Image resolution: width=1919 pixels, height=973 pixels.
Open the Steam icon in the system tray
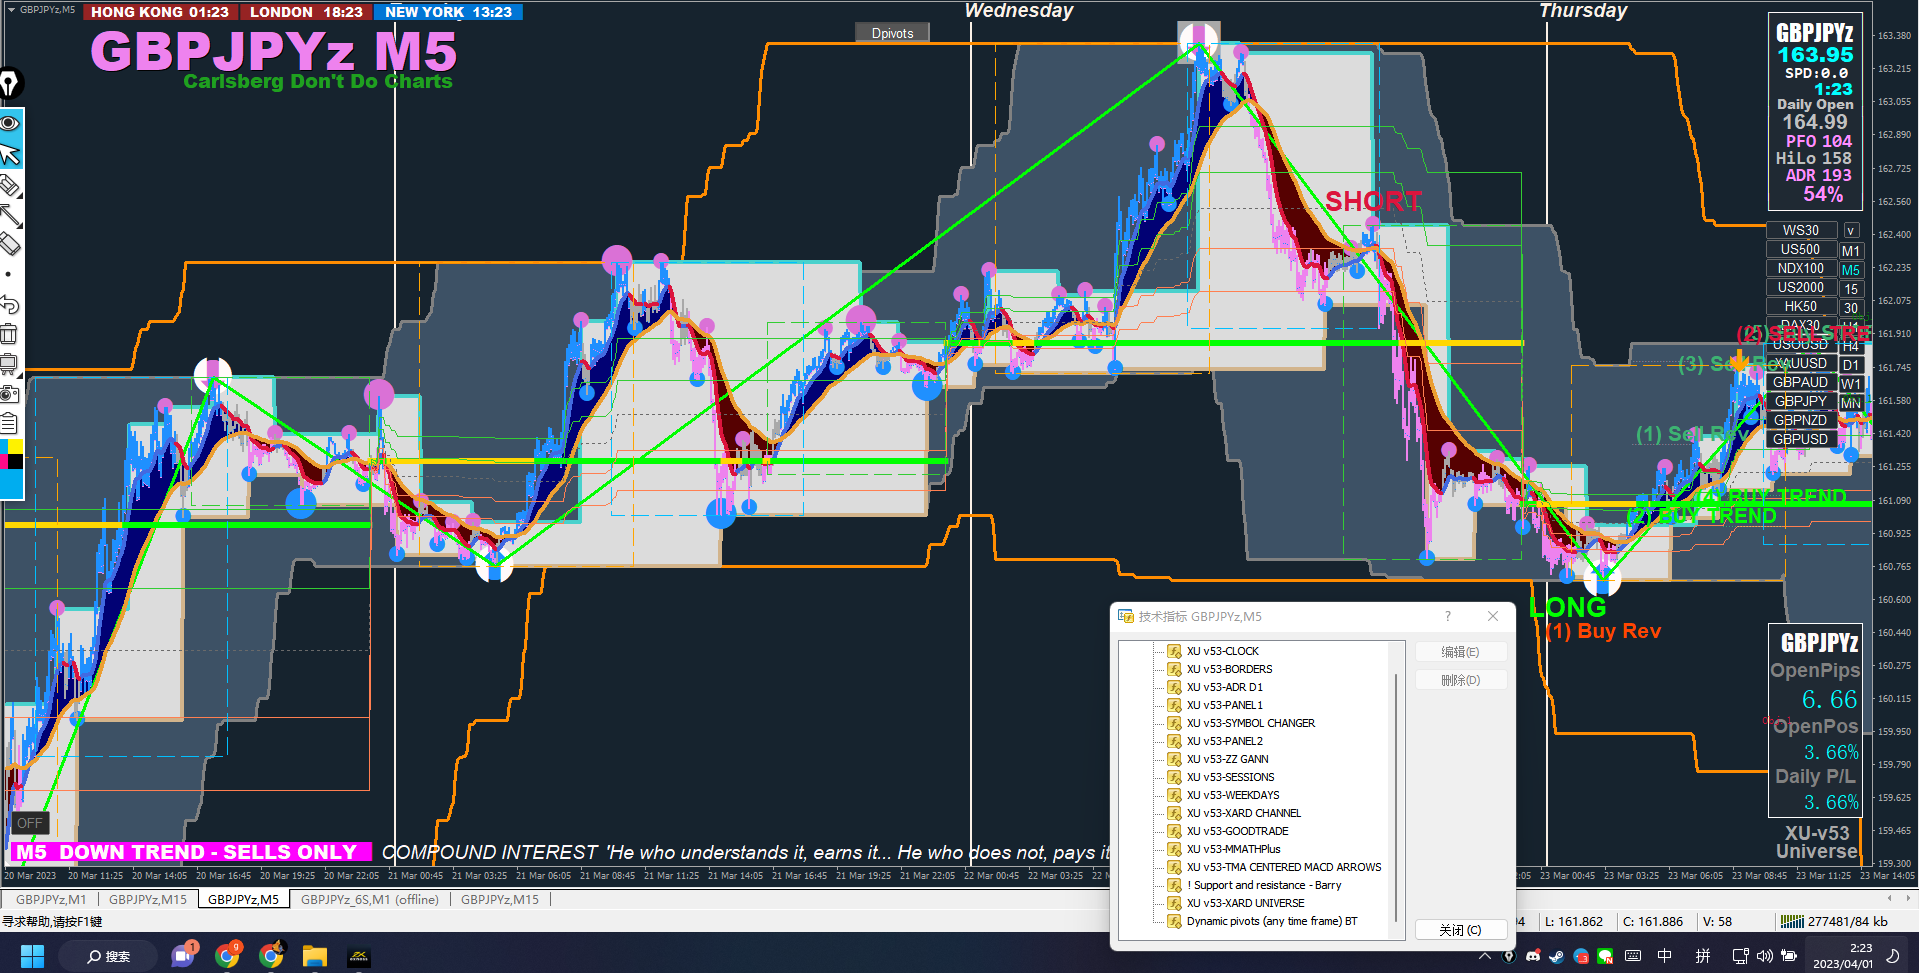[x=1556, y=956]
